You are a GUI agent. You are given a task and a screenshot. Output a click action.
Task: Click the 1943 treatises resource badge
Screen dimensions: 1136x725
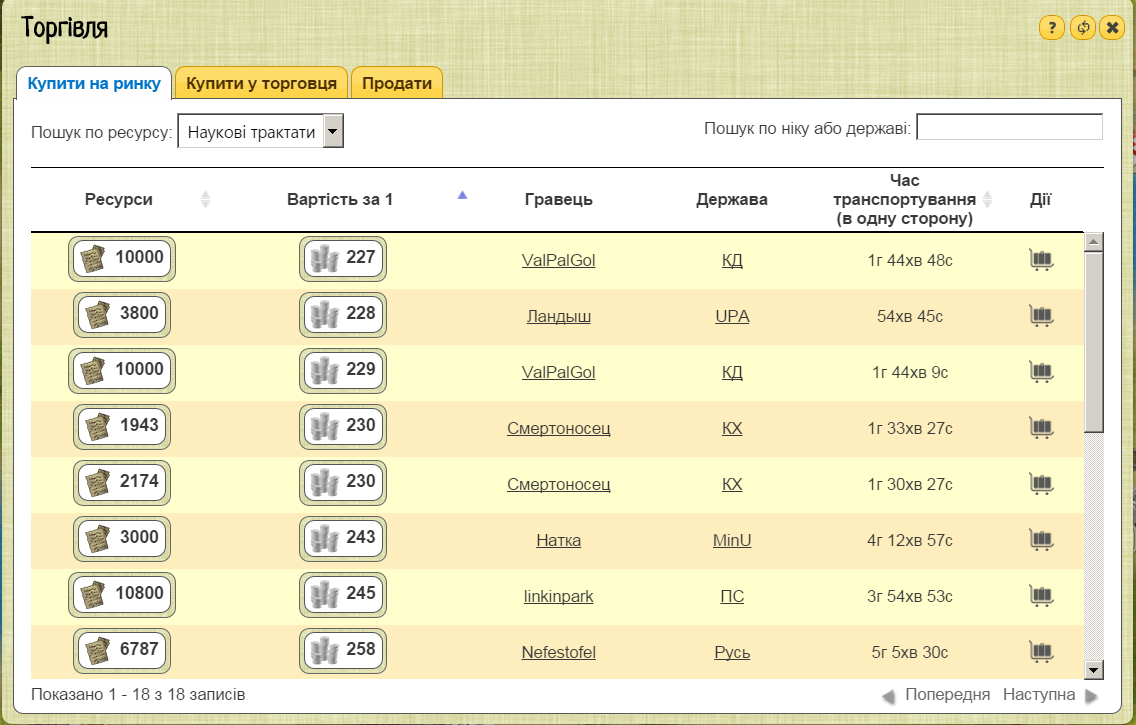[122, 427]
